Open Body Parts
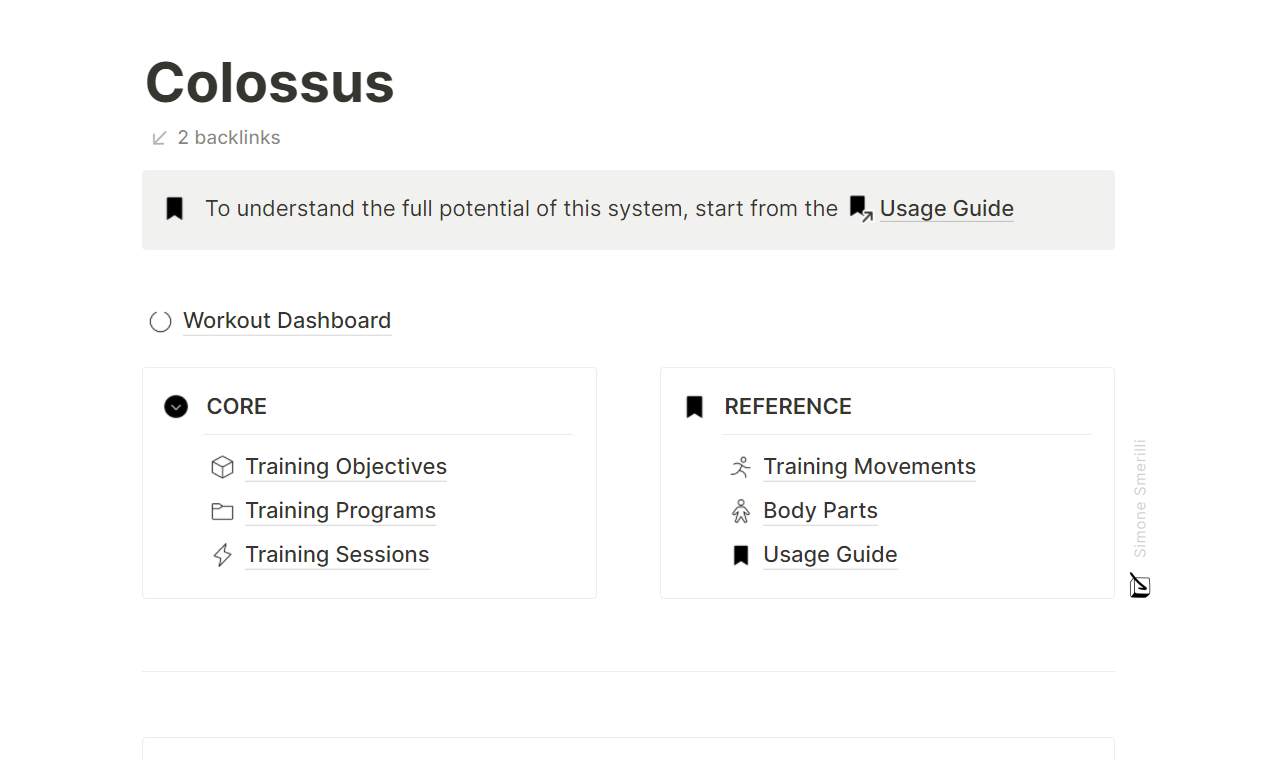 pyautogui.click(x=820, y=510)
